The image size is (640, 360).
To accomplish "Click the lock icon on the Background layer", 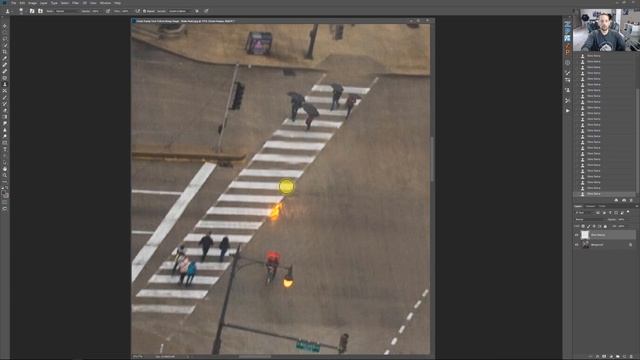I will tap(631, 244).
